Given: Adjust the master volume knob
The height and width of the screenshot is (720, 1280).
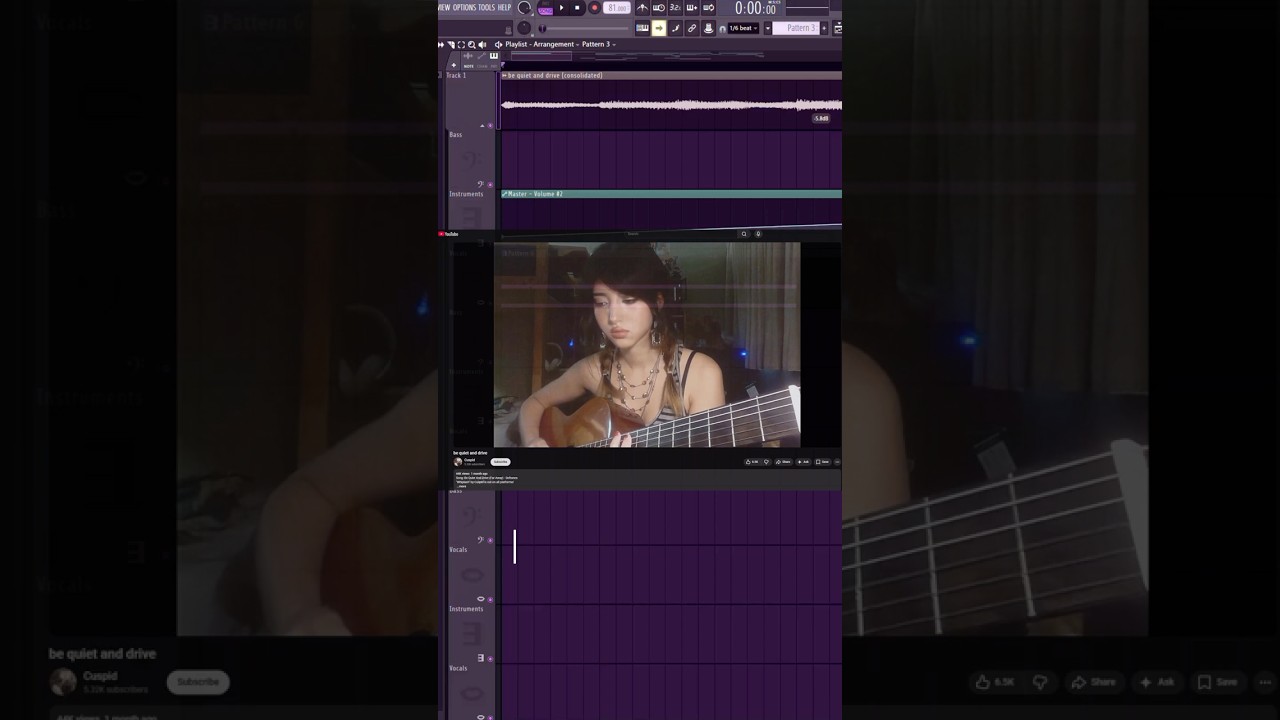Looking at the screenshot, I should (x=524, y=7).
